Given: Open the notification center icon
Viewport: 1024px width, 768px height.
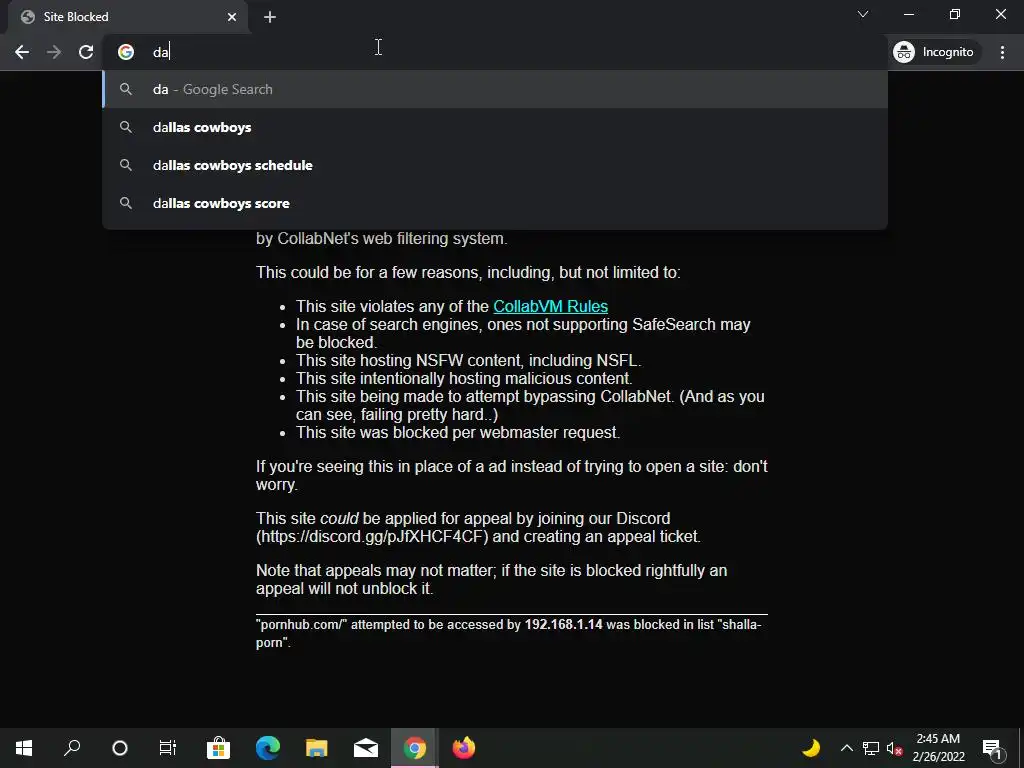Looking at the screenshot, I should click(x=992, y=748).
